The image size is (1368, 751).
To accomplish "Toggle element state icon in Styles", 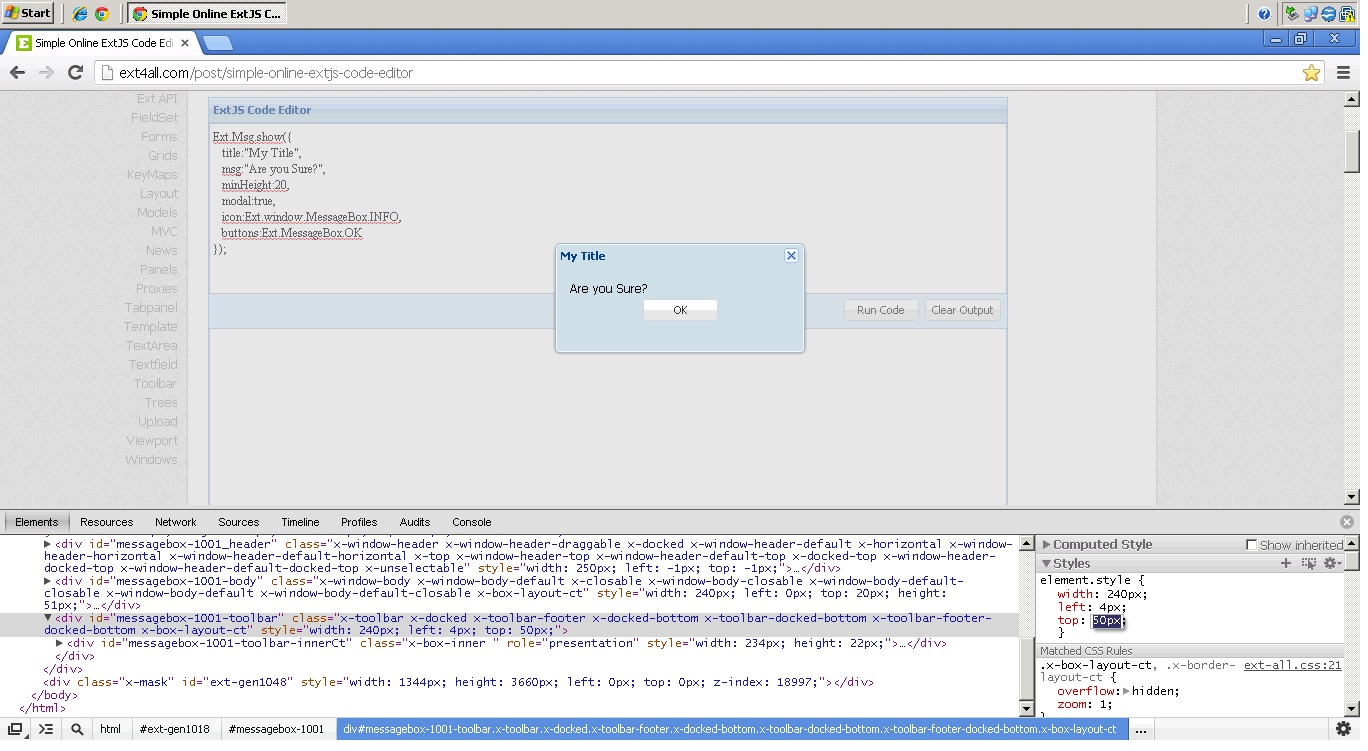I will [1309, 564].
